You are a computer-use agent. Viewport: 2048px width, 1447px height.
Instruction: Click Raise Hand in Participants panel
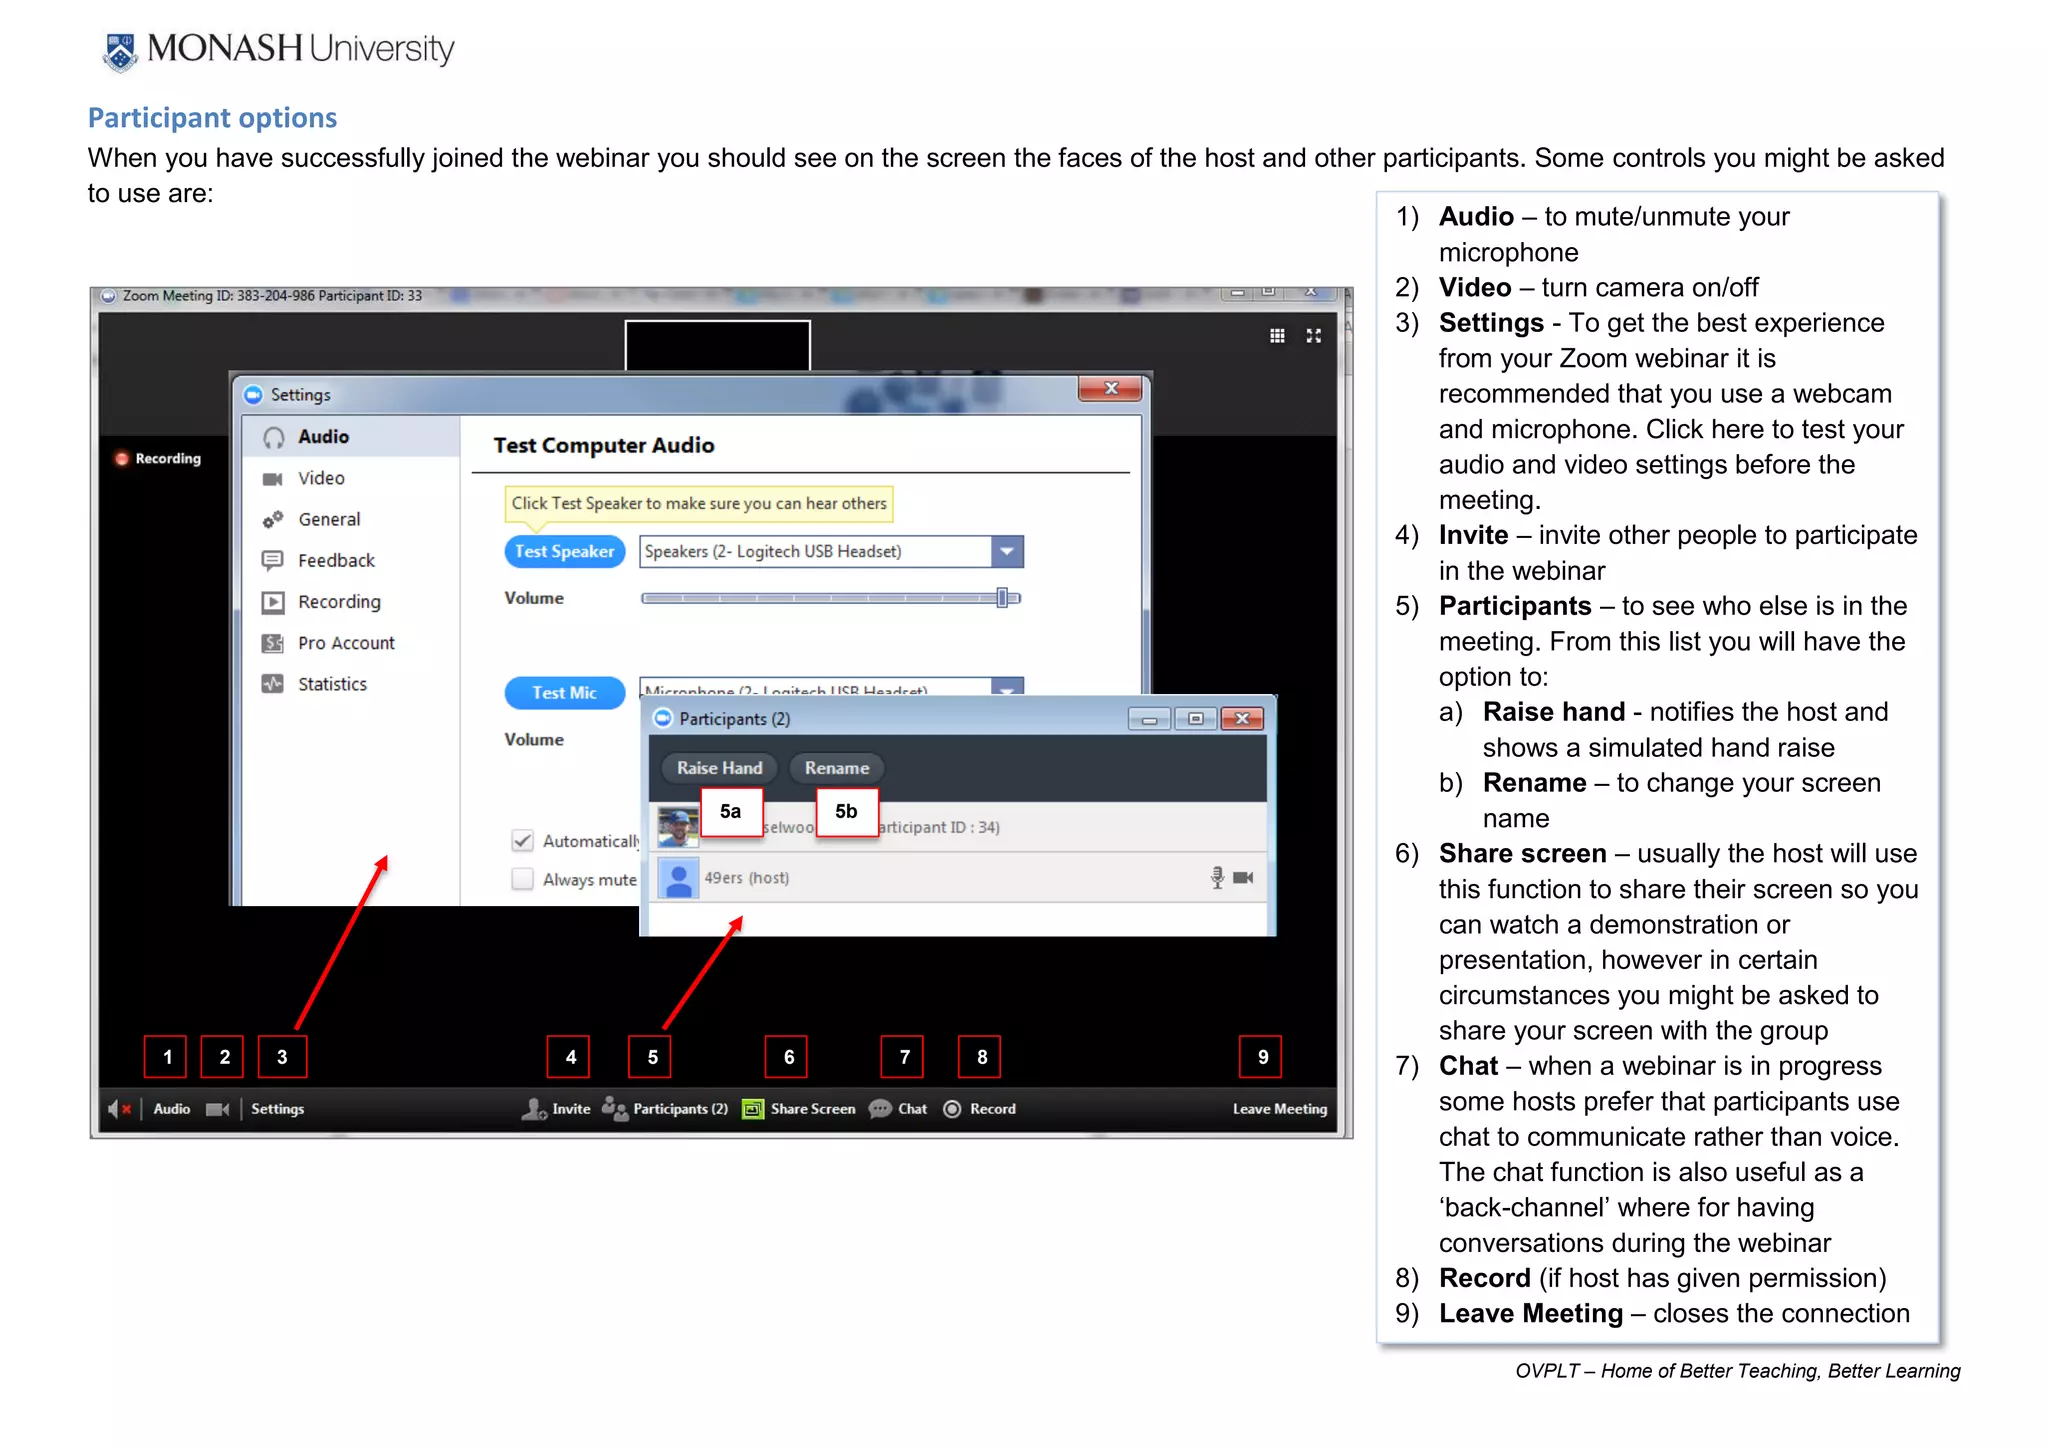pos(719,768)
